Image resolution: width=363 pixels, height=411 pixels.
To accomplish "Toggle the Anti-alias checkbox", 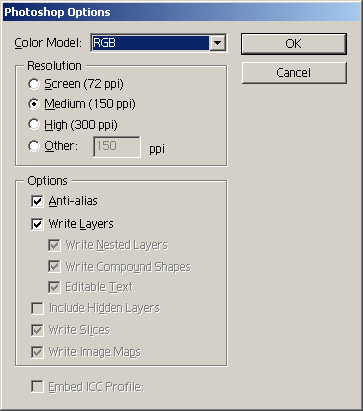I will 37,201.
